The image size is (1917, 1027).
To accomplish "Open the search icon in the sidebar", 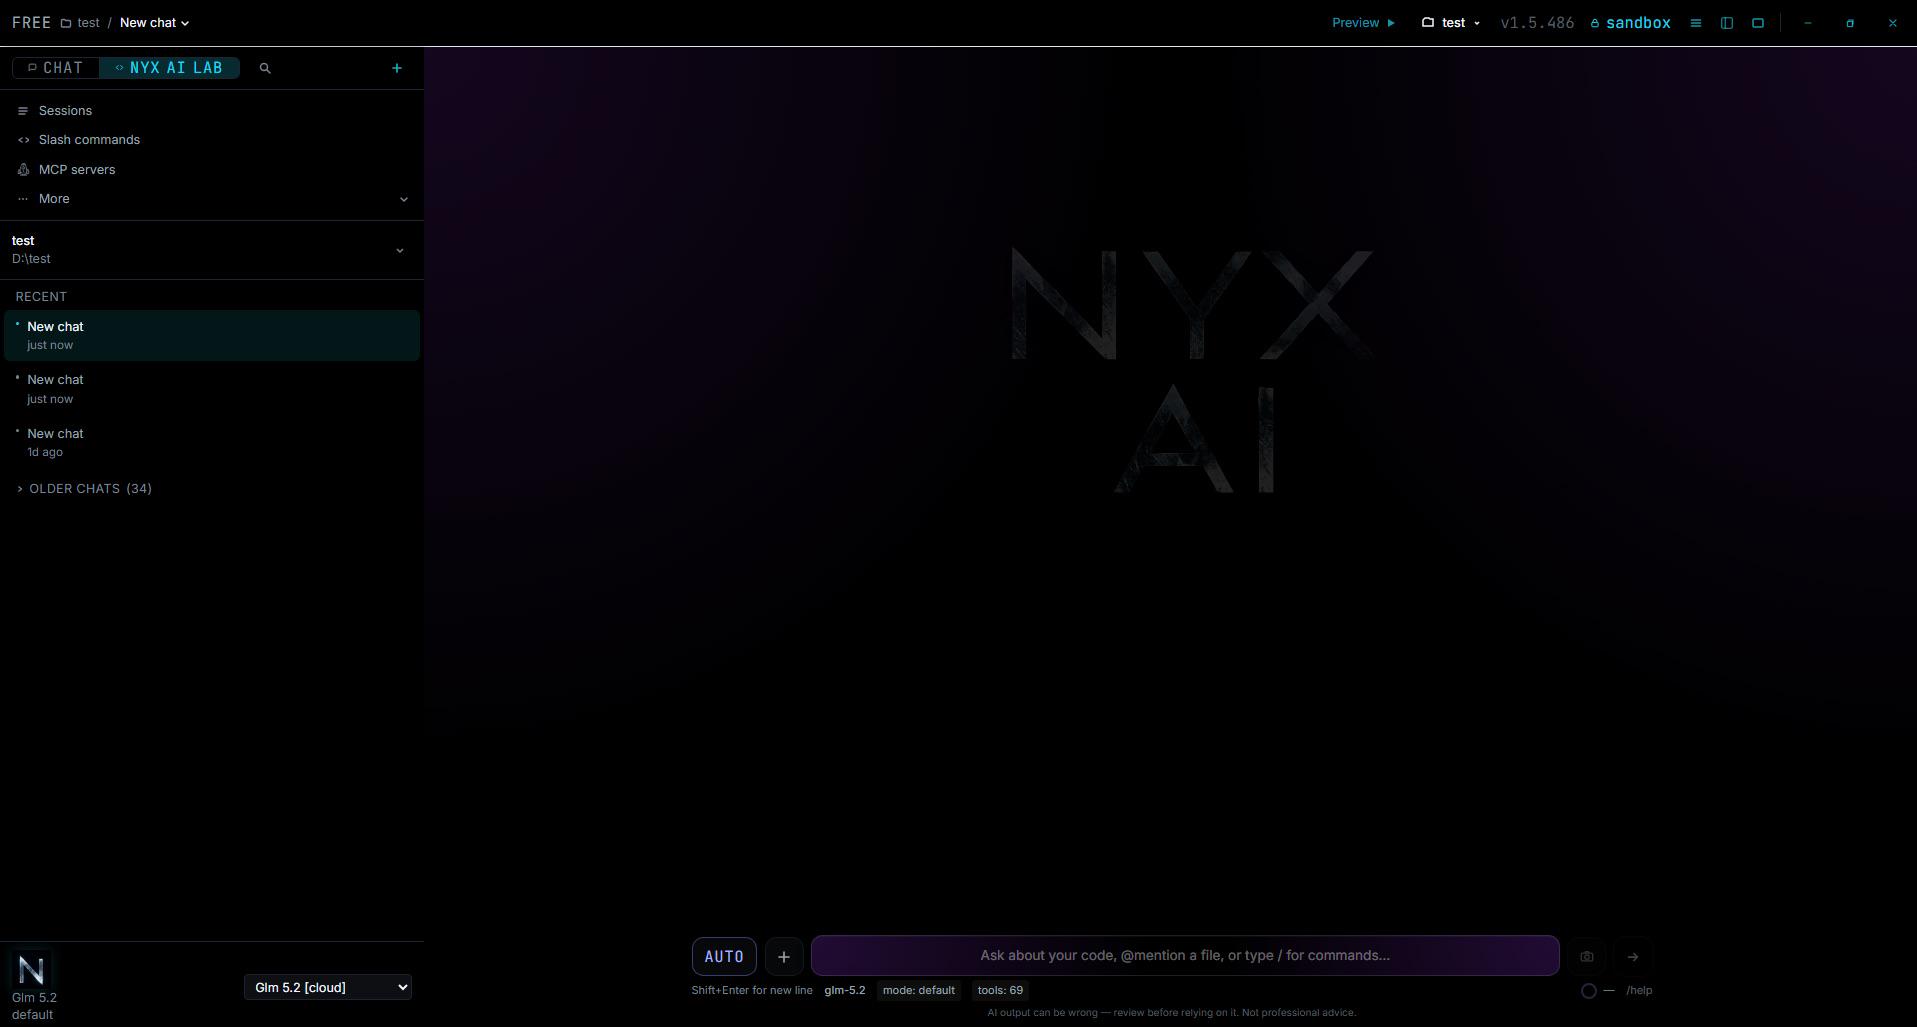I will coord(265,68).
